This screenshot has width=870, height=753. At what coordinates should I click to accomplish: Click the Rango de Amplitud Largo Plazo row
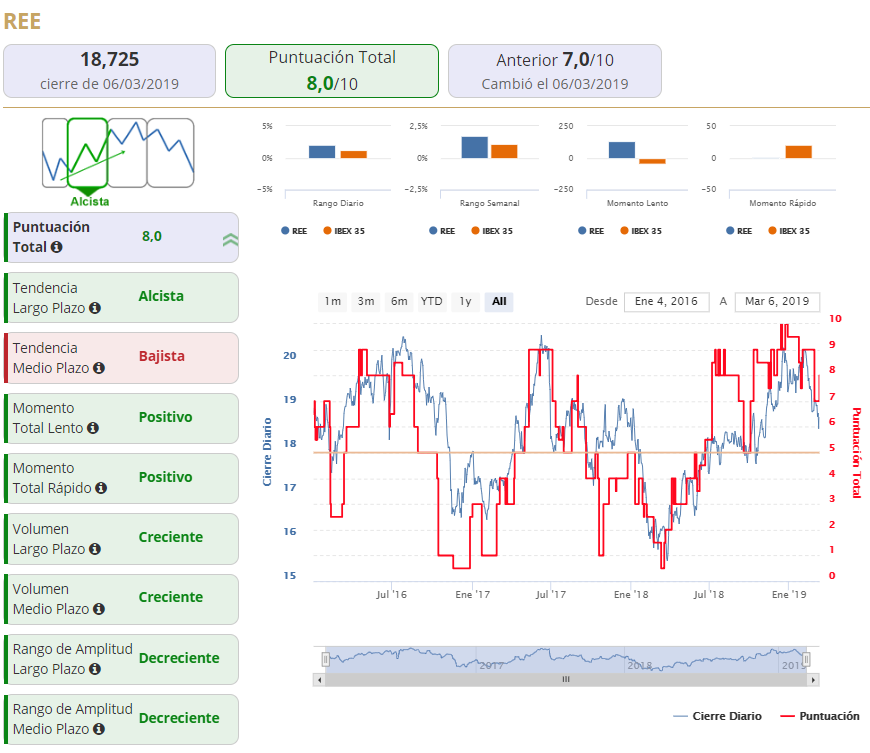coord(122,659)
